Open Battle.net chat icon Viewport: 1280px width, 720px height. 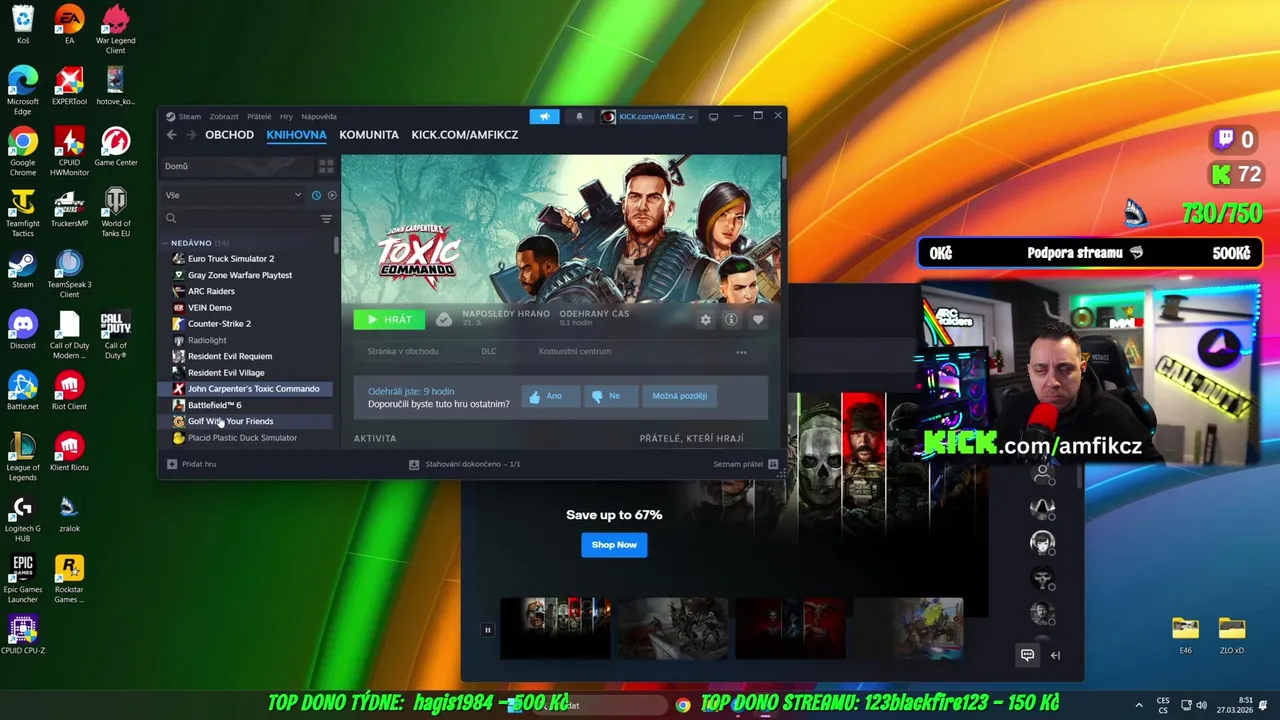[x=1027, y=655]
